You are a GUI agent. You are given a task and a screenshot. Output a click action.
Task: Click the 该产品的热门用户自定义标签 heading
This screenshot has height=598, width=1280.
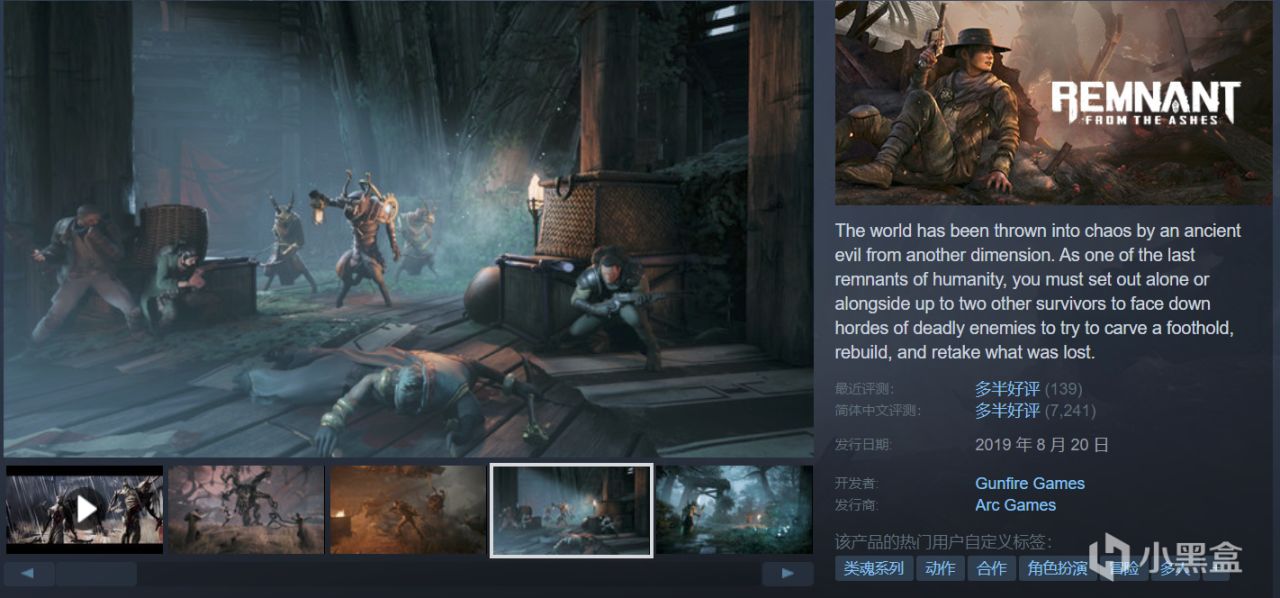coord(943,542)
